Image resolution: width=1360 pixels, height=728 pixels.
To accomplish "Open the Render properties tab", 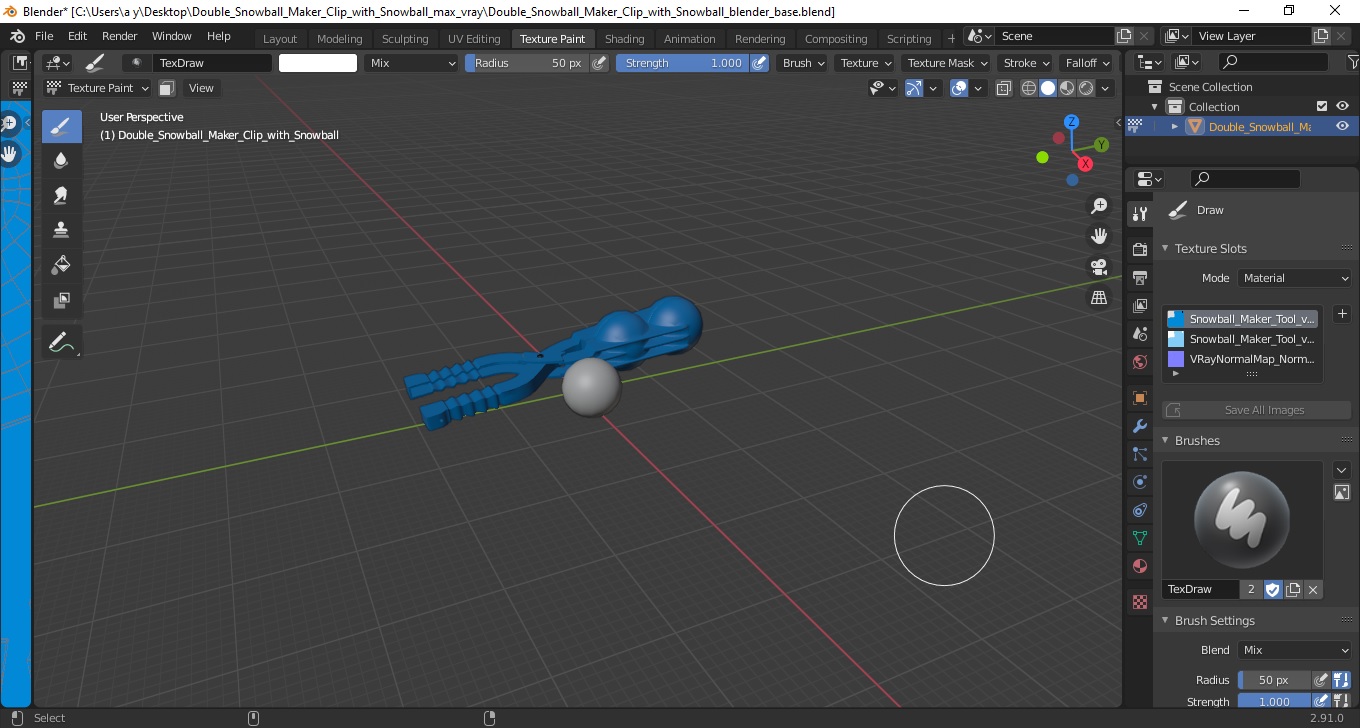I will click(1139, 249).
